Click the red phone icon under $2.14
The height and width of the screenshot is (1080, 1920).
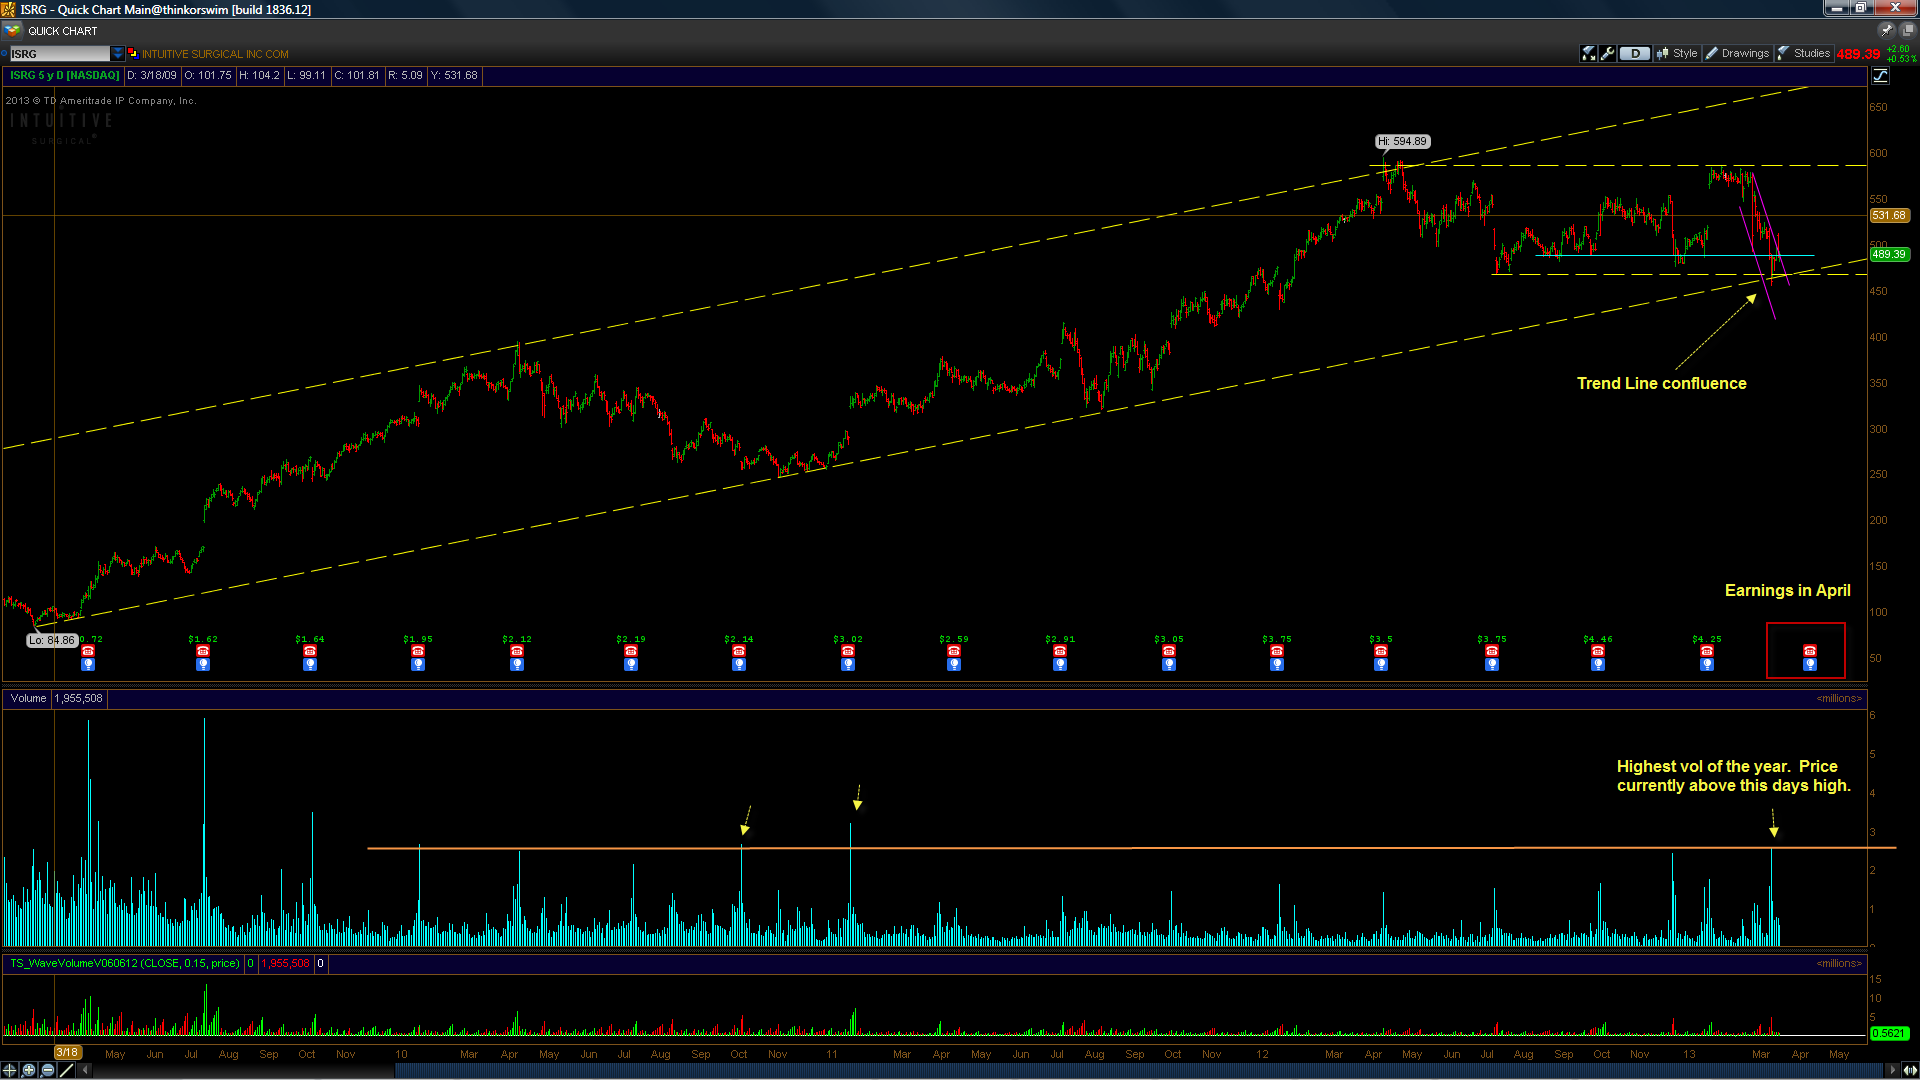[x=739, y=651]
